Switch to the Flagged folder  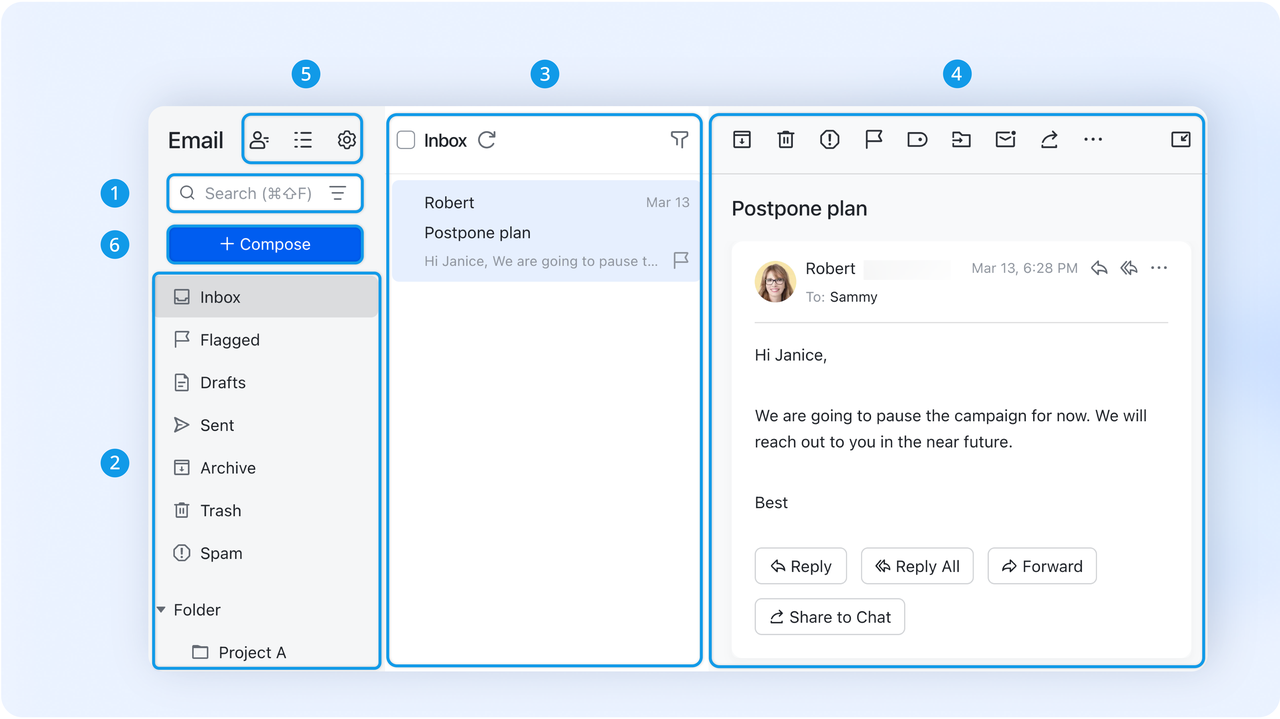coord(228,339)
